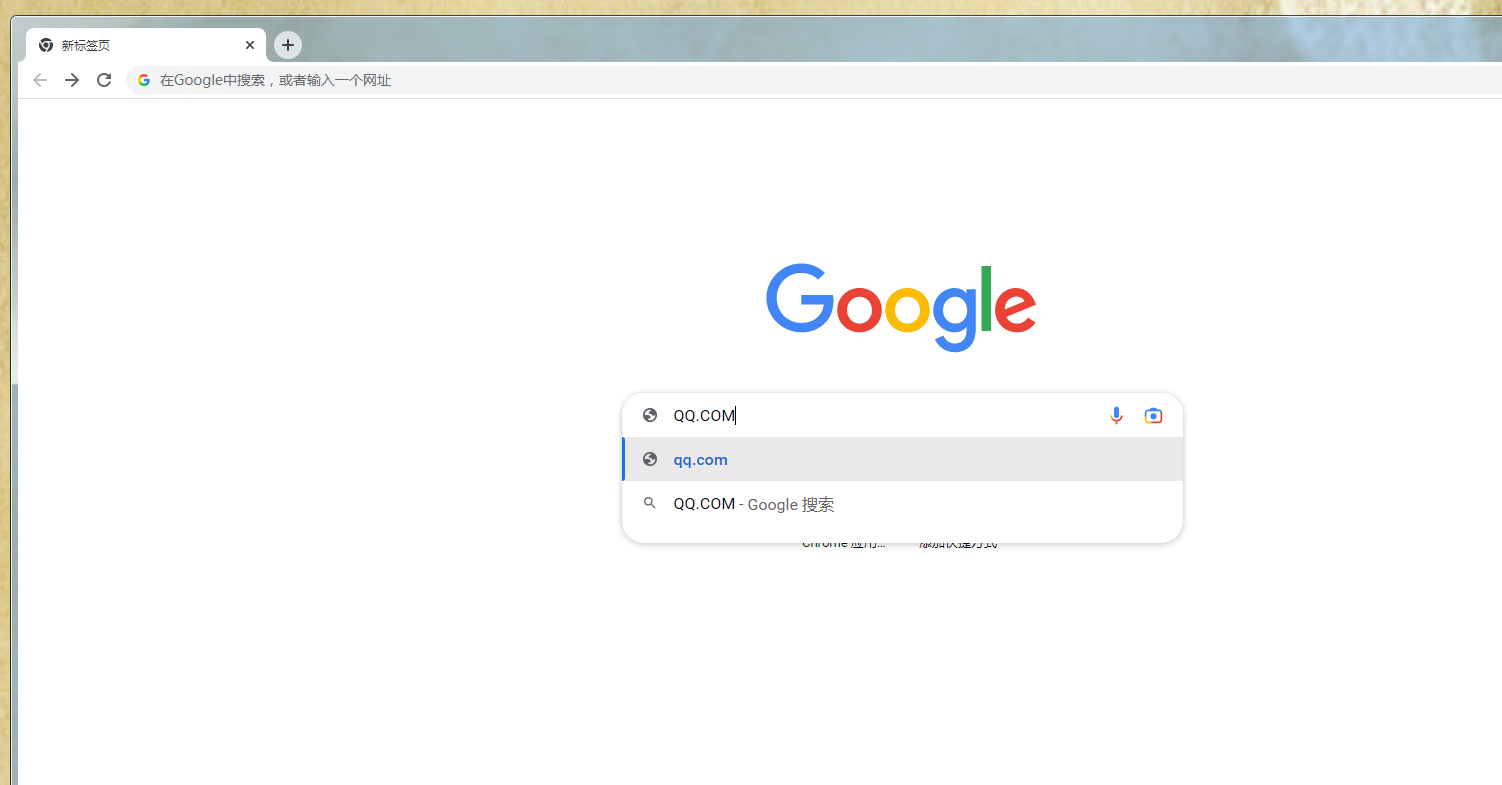Click Chrome favicon on 新标签页 tab

point(46,45)
